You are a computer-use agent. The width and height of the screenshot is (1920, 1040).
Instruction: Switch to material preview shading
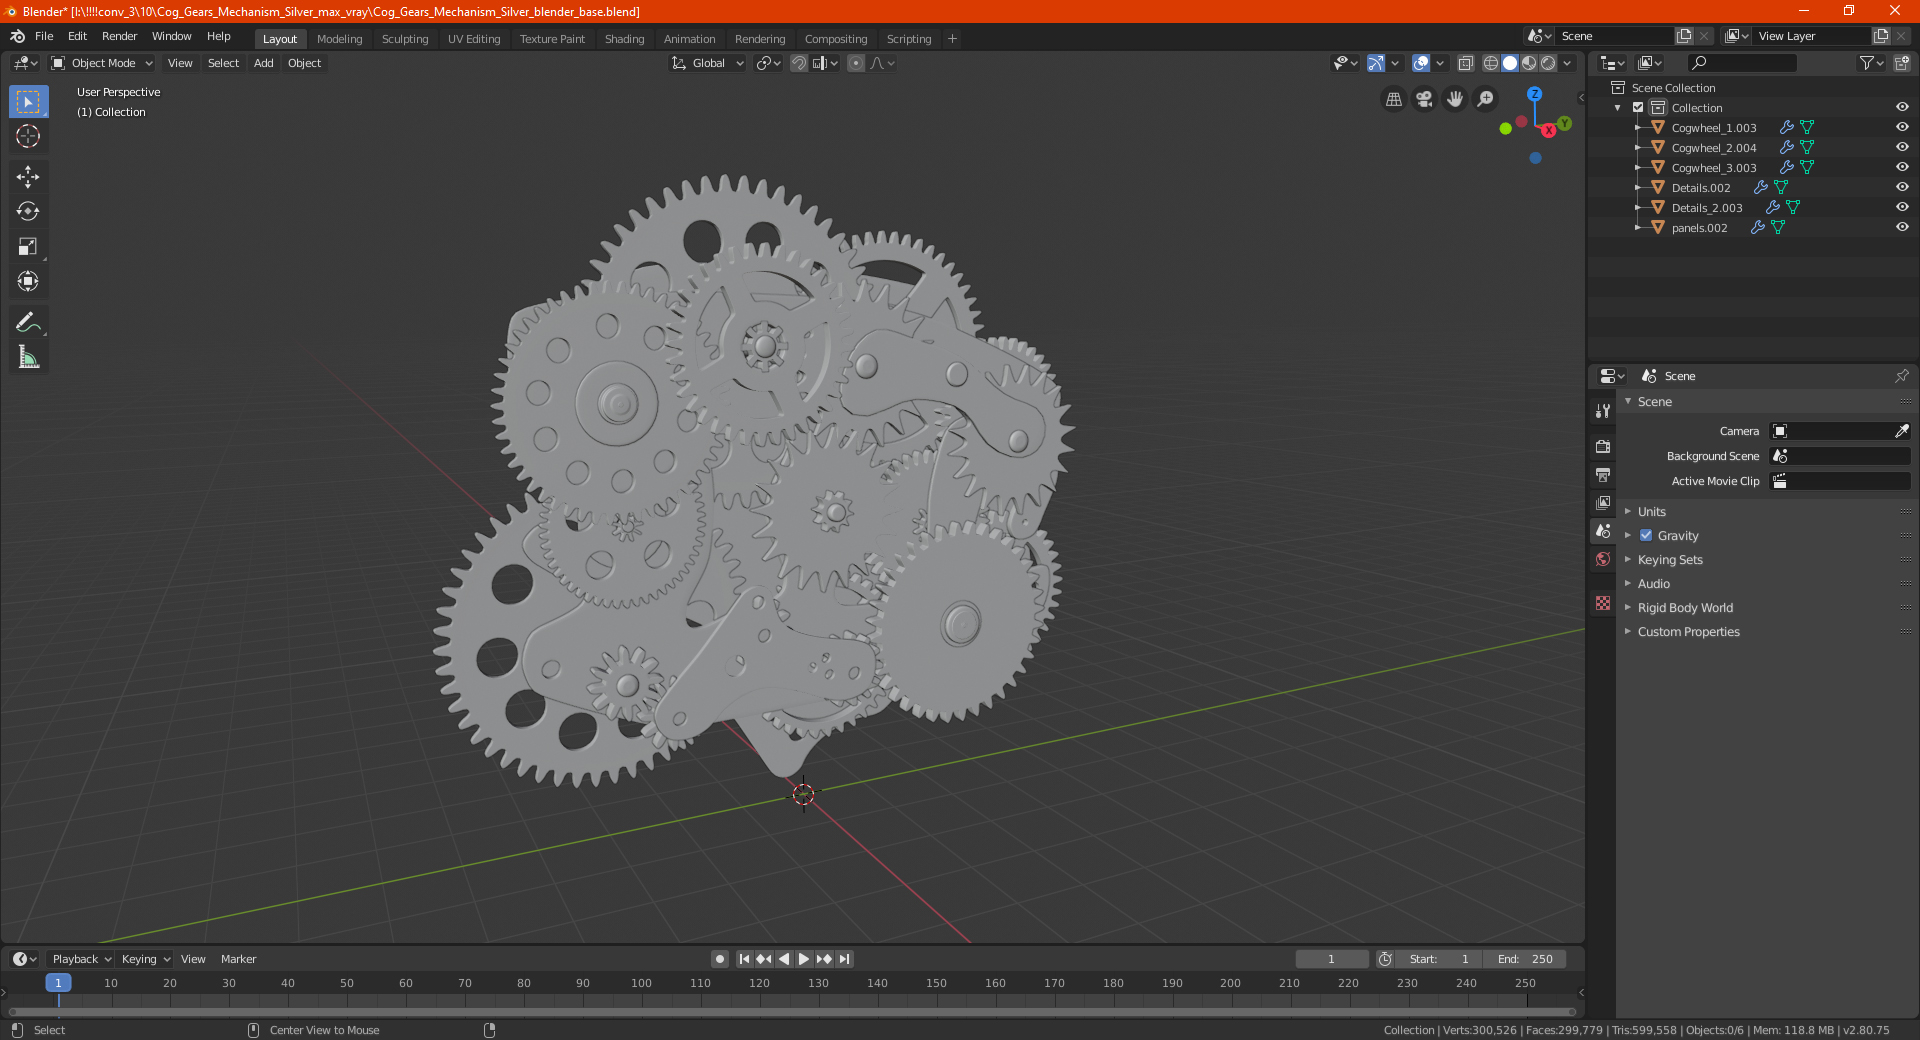[1529, 63]
